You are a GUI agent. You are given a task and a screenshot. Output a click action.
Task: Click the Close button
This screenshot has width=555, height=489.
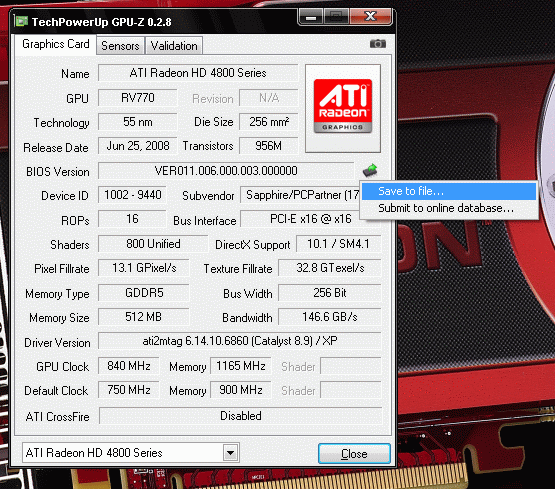coord(354,453)
